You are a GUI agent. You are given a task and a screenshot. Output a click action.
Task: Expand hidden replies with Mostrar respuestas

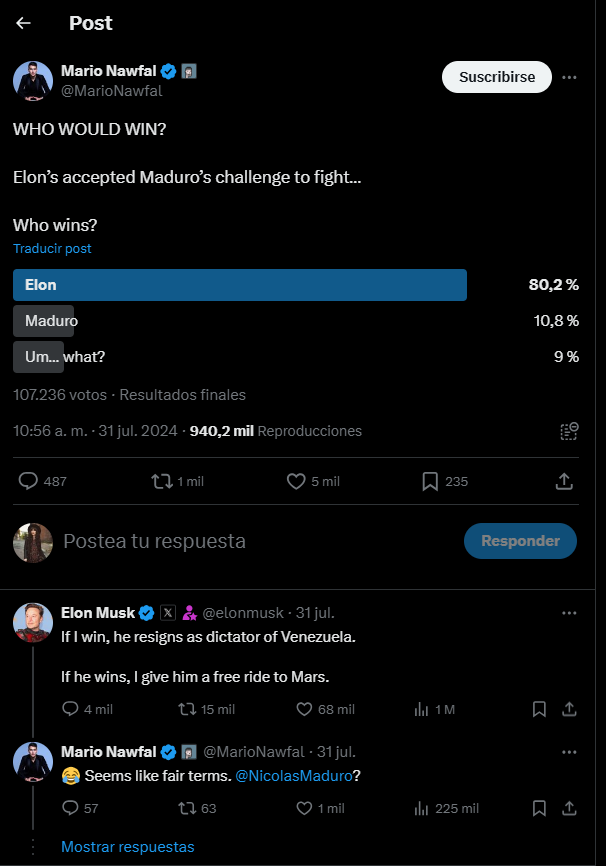(128, 847)
